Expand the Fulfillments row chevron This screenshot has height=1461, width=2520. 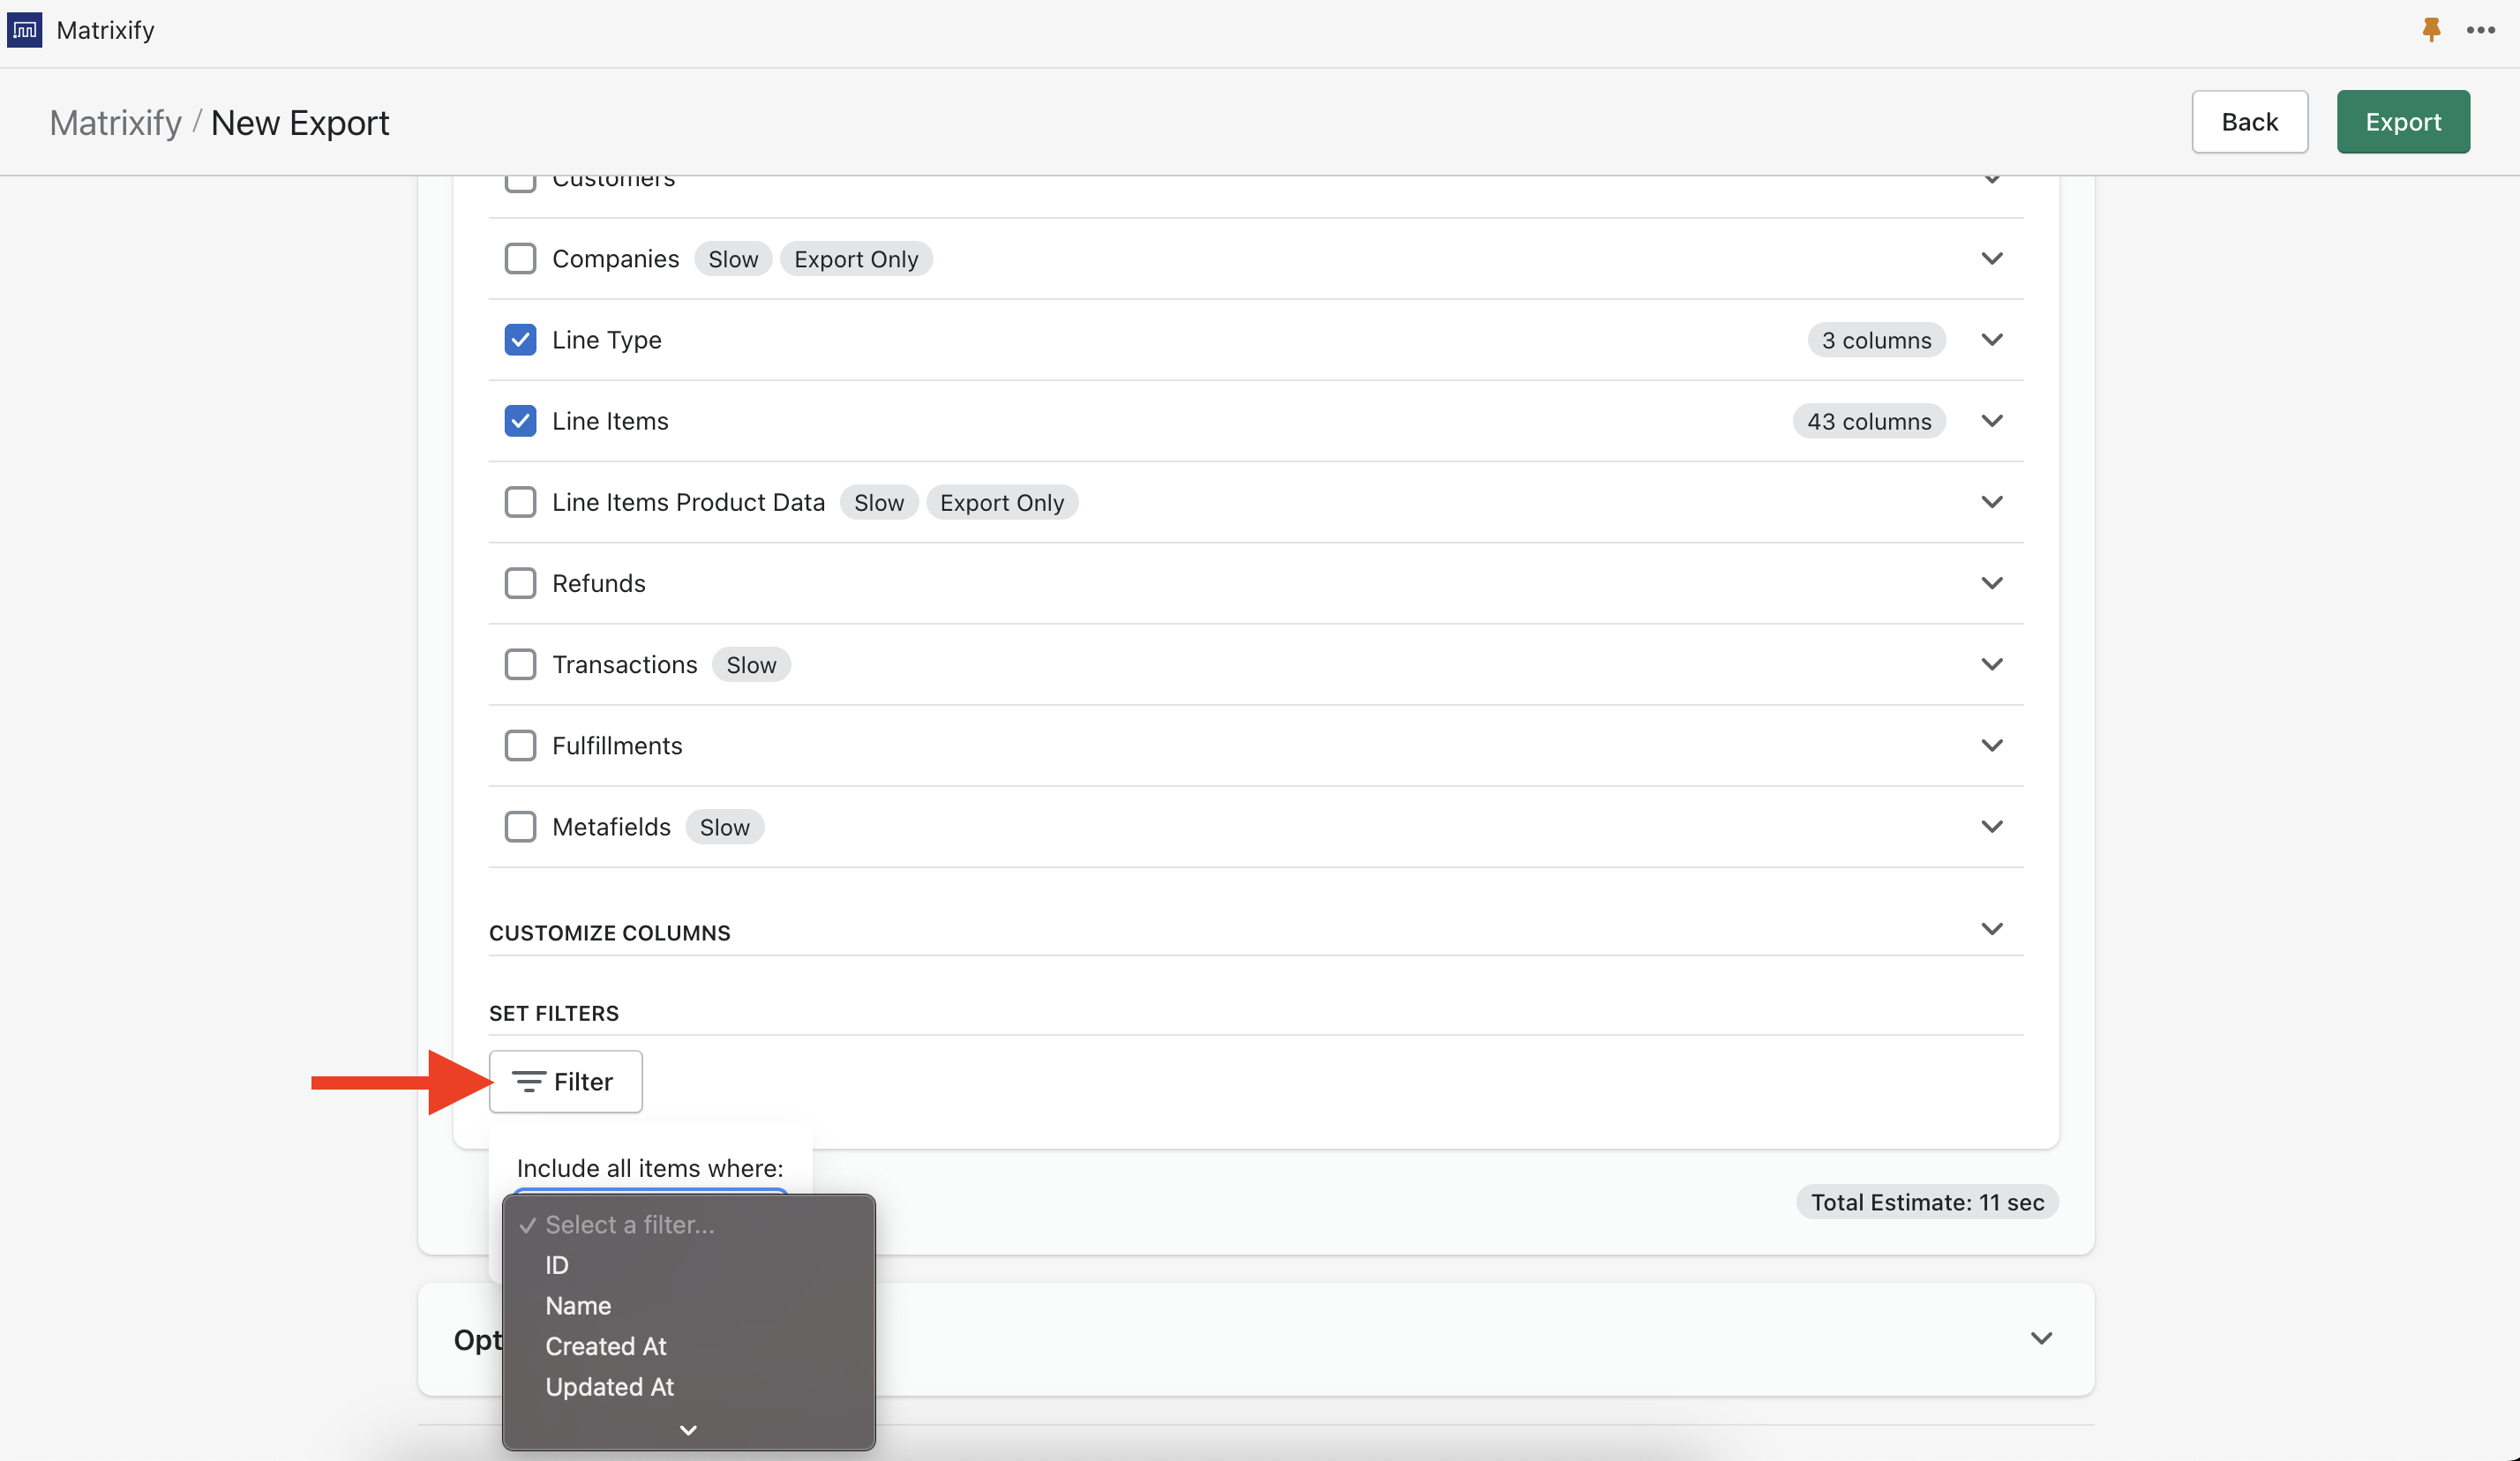coord(1992,745)
